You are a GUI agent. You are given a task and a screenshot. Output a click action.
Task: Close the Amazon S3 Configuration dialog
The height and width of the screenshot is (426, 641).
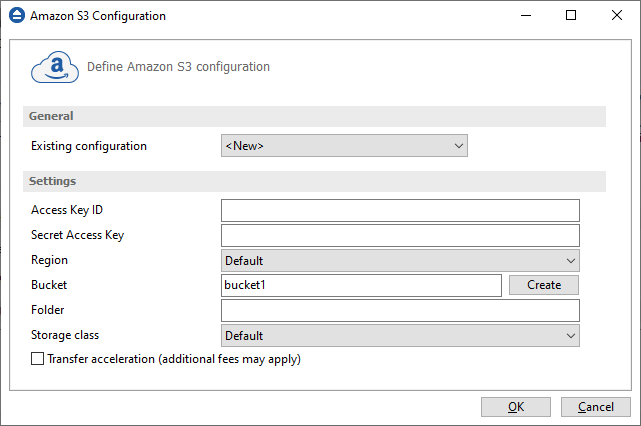coord(617,16)
